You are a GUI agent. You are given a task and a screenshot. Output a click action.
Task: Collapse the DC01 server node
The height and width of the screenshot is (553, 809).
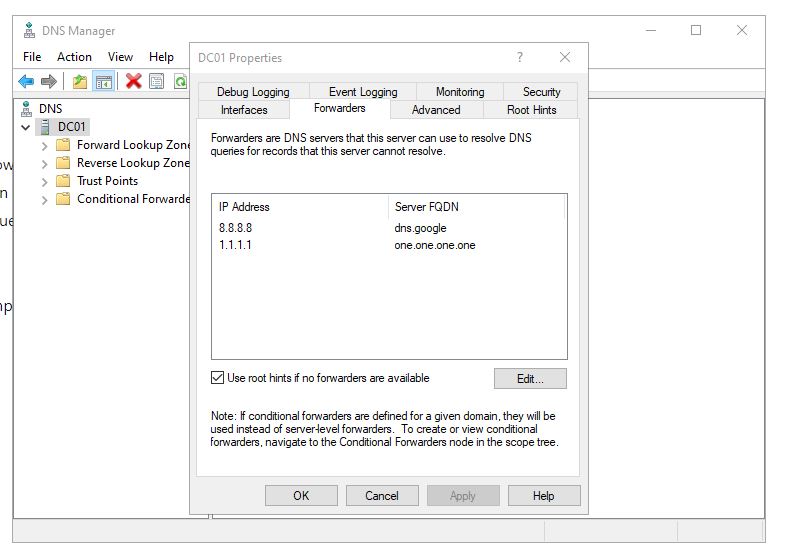pos(25,127)
